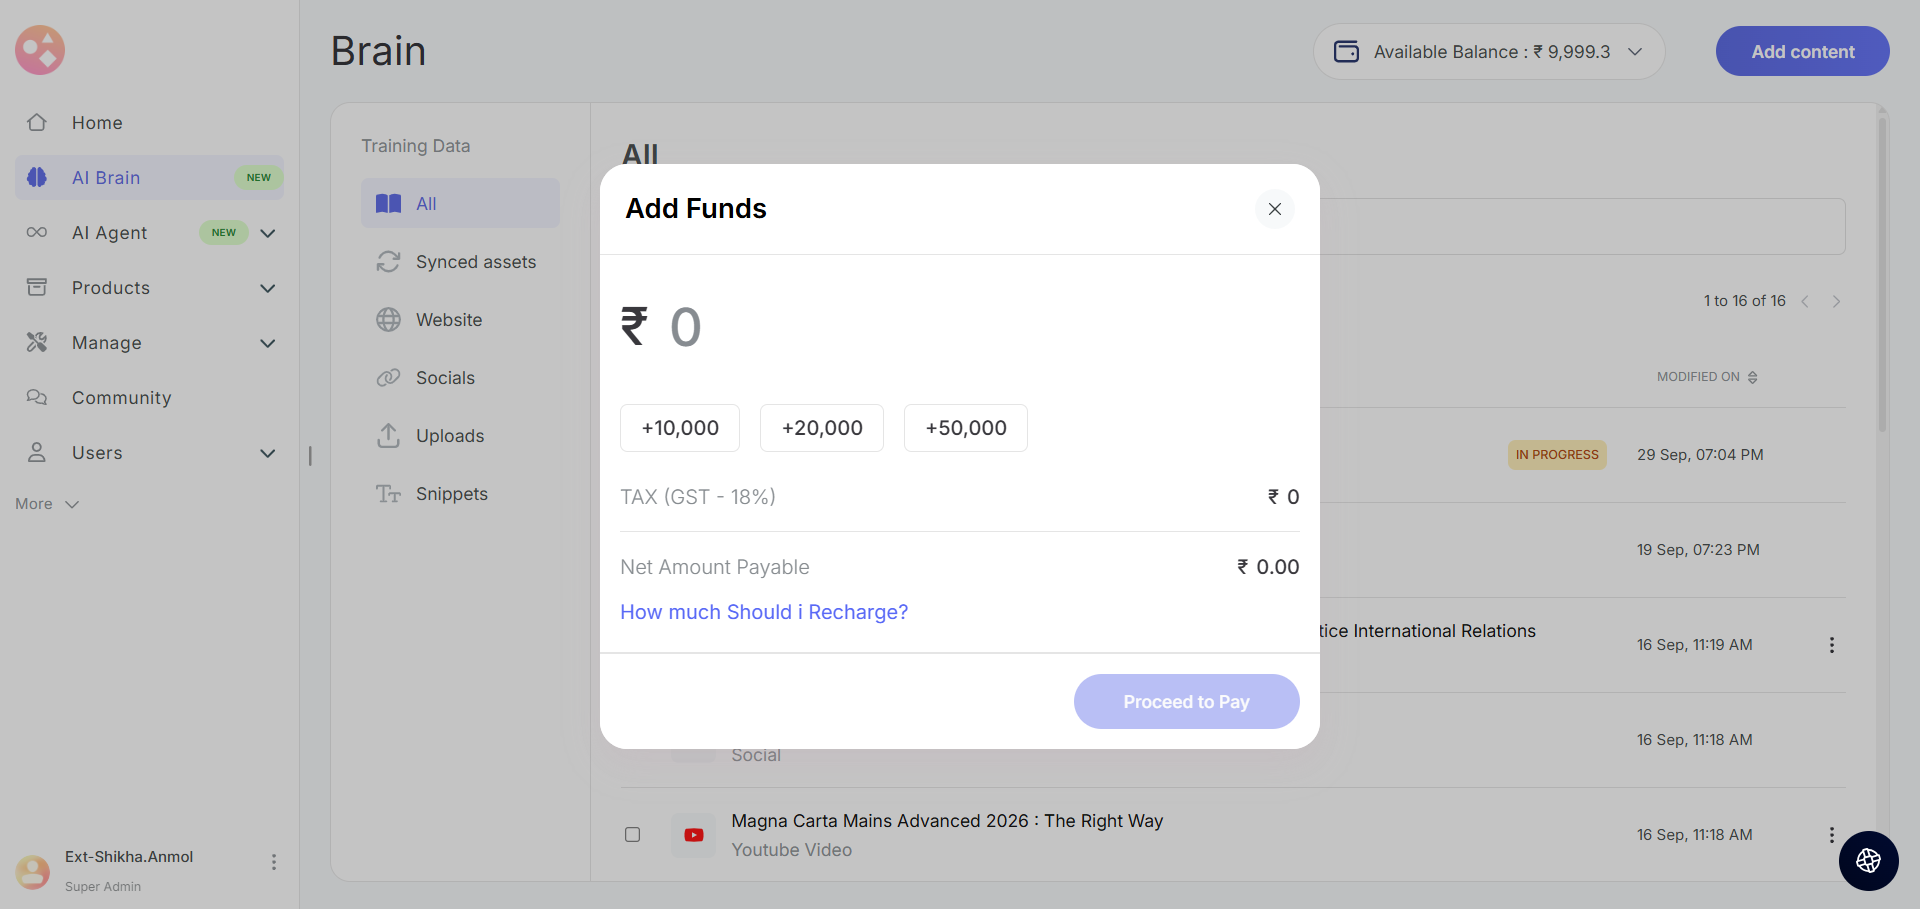Click the Add content button
The image size is (1920, 909).
pyautogui.click(x=1802, y=52)
